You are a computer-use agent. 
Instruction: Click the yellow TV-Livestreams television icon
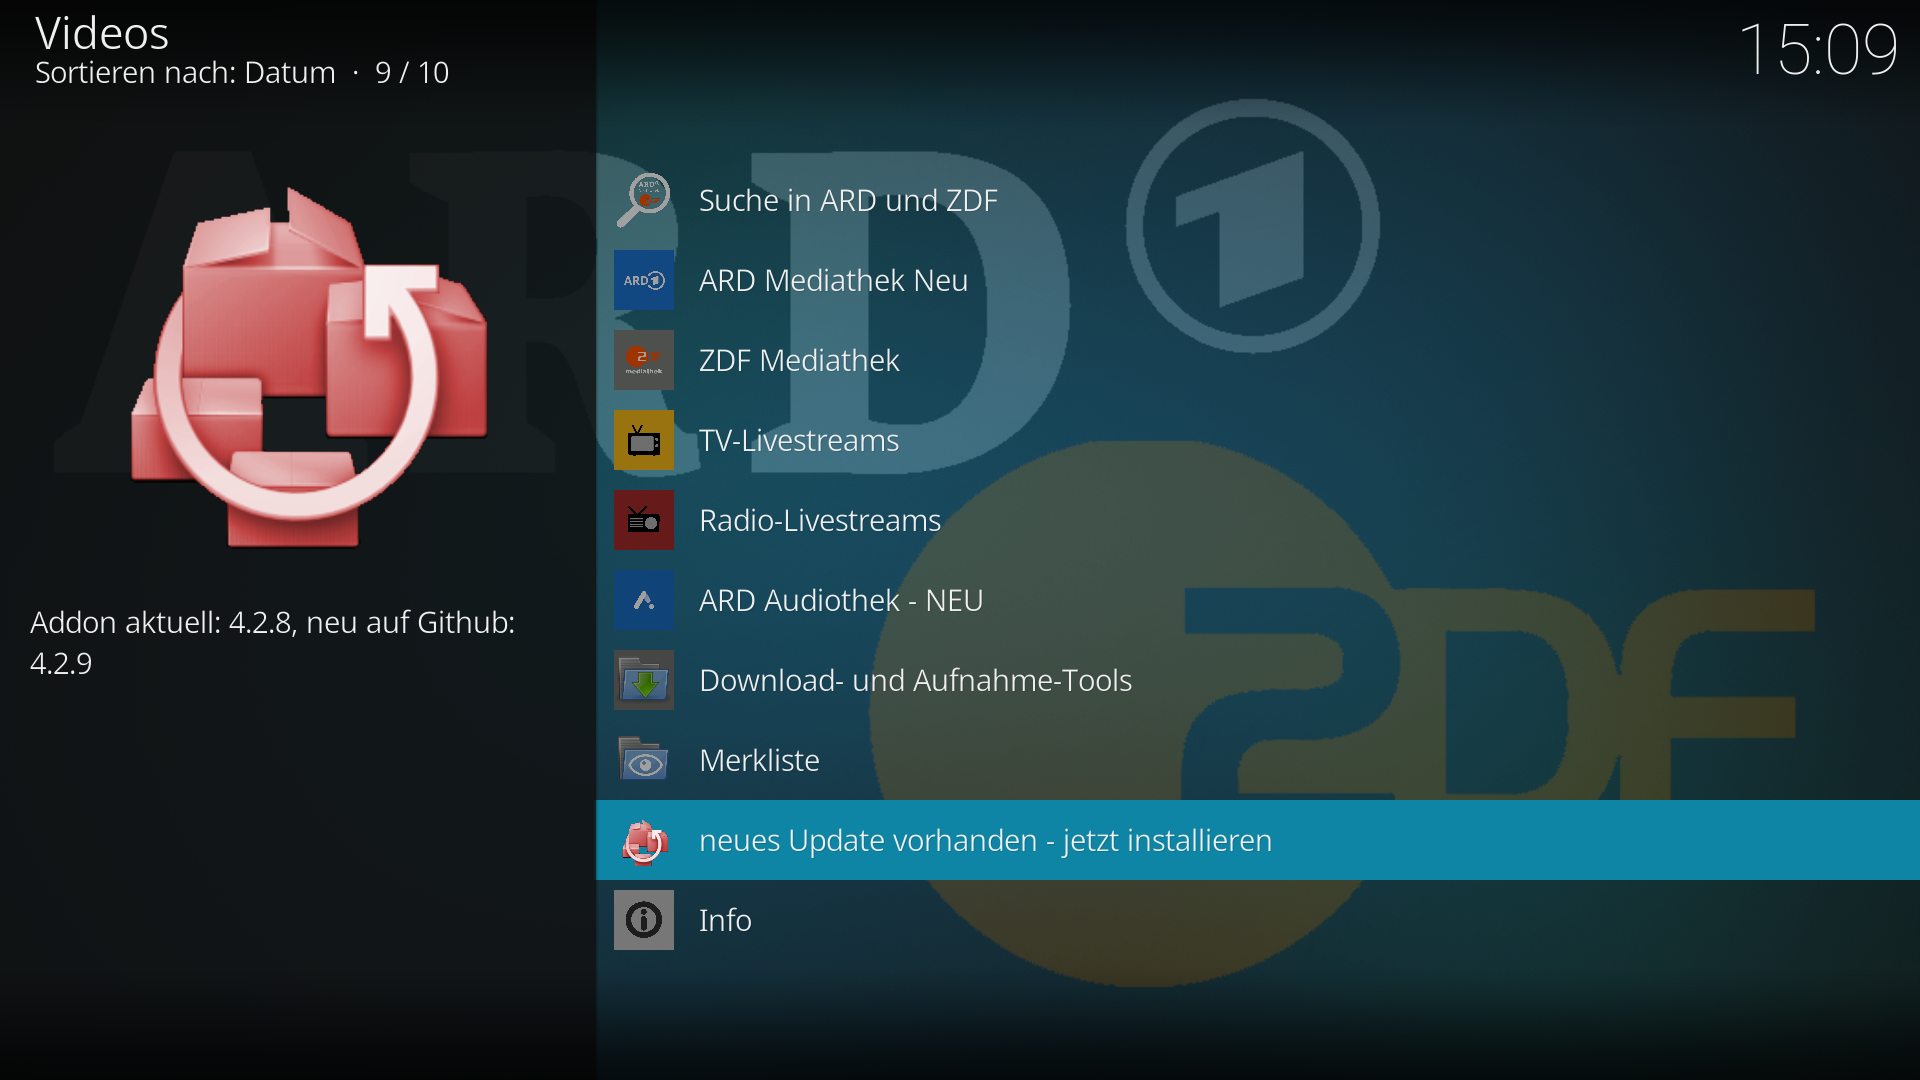pos(643,440)
